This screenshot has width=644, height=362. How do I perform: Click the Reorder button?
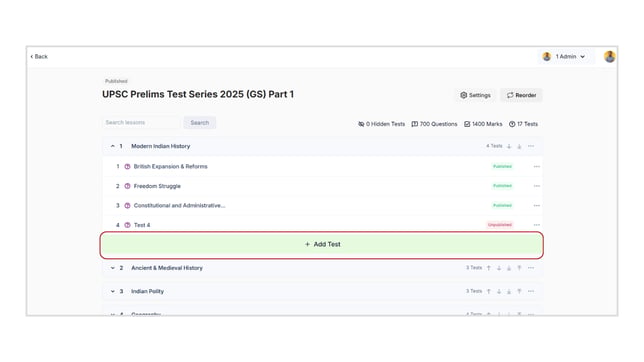521,95
